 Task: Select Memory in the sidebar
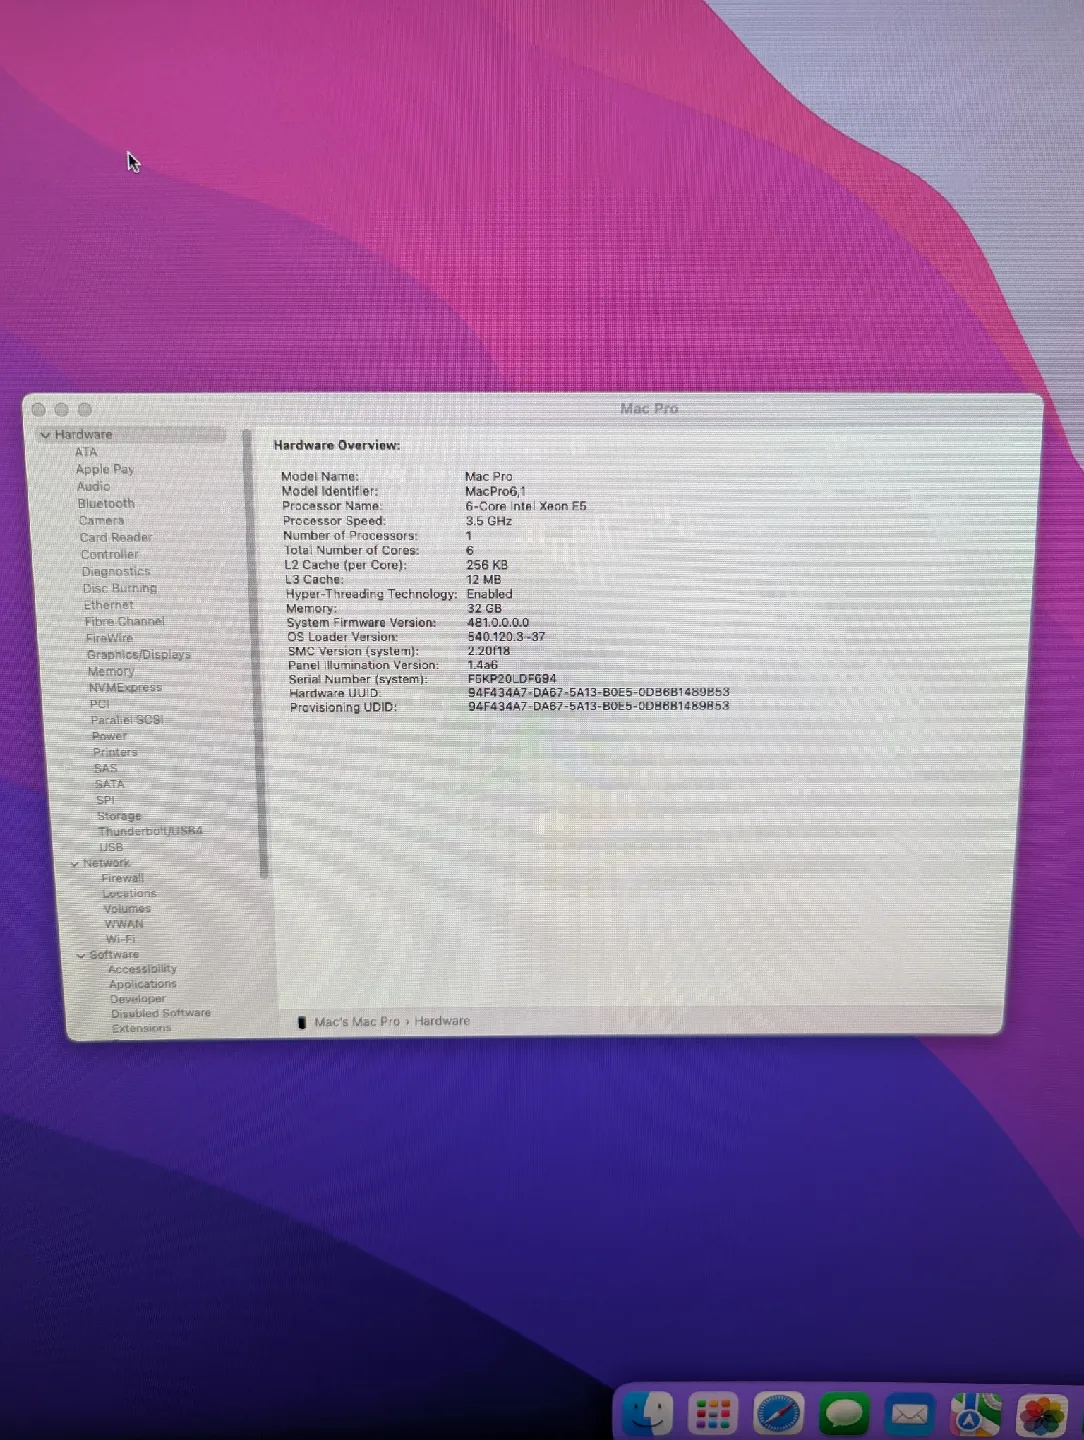click(111, 671)
